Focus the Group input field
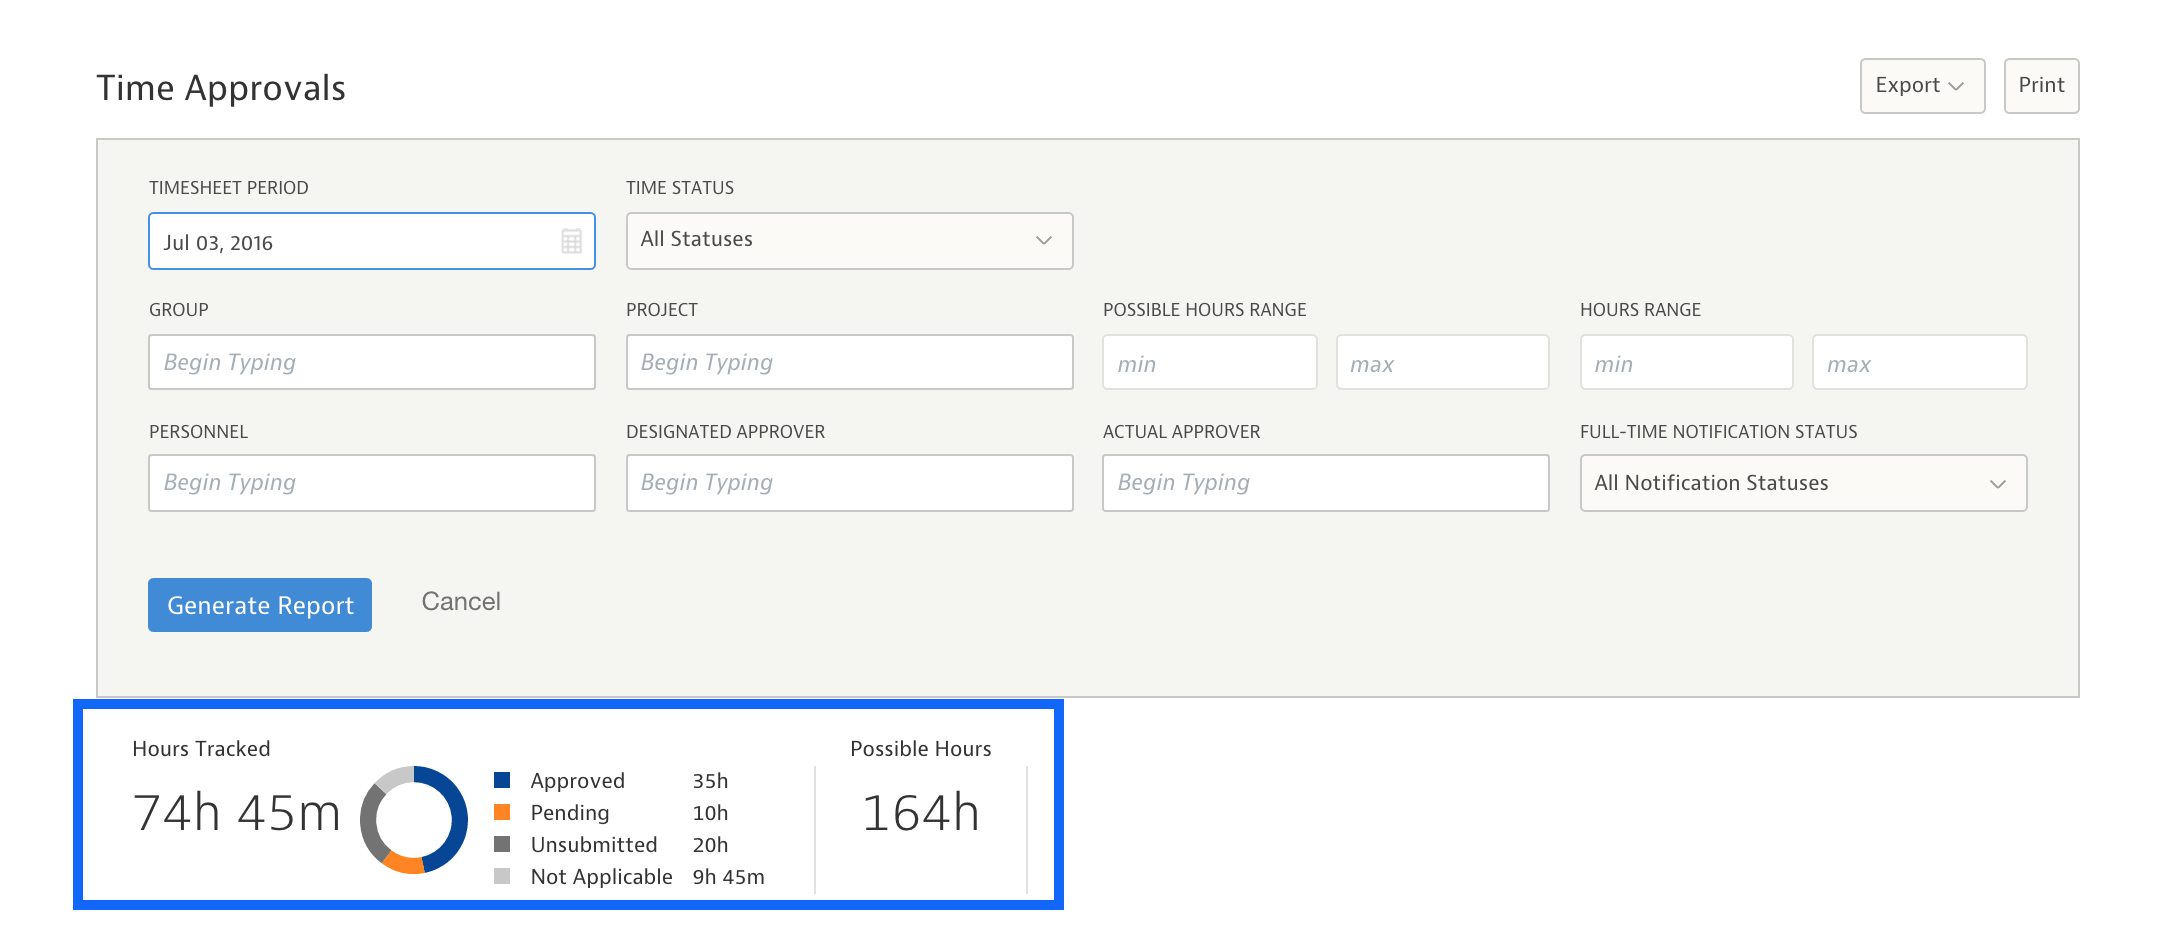The image size is (2164, 930). (371, 362)
